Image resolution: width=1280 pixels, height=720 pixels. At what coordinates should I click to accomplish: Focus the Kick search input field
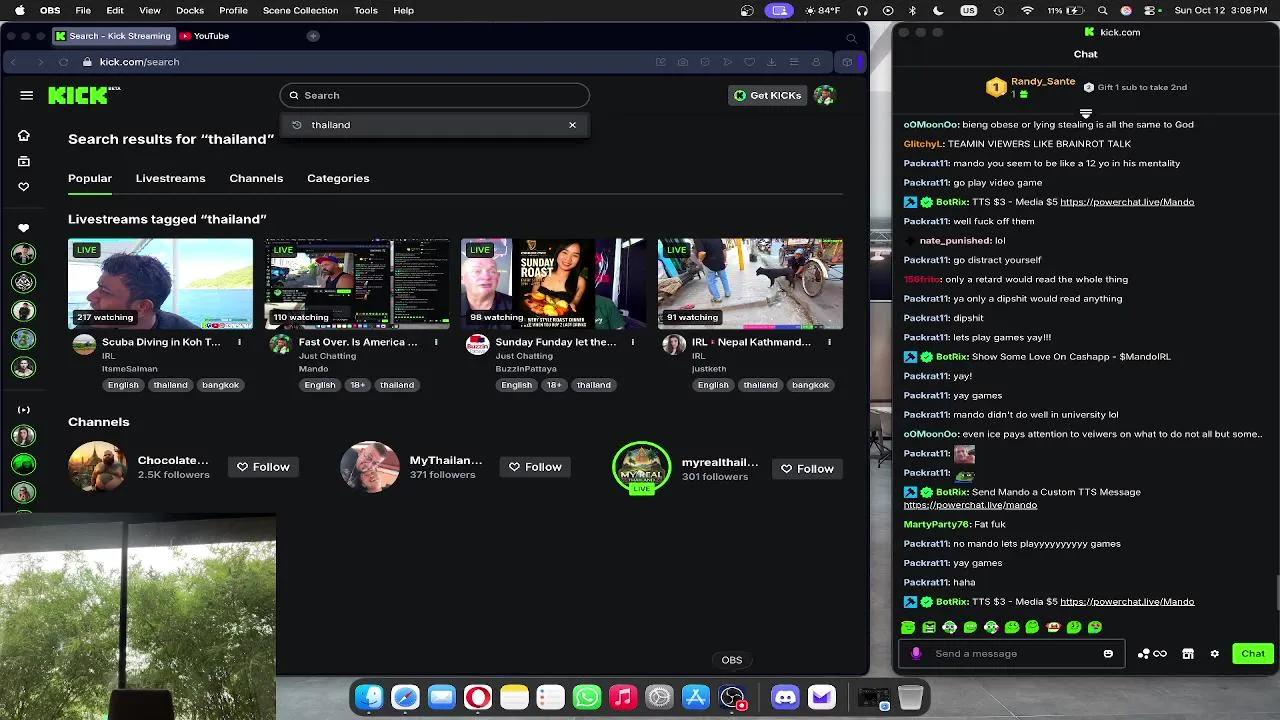434,95
